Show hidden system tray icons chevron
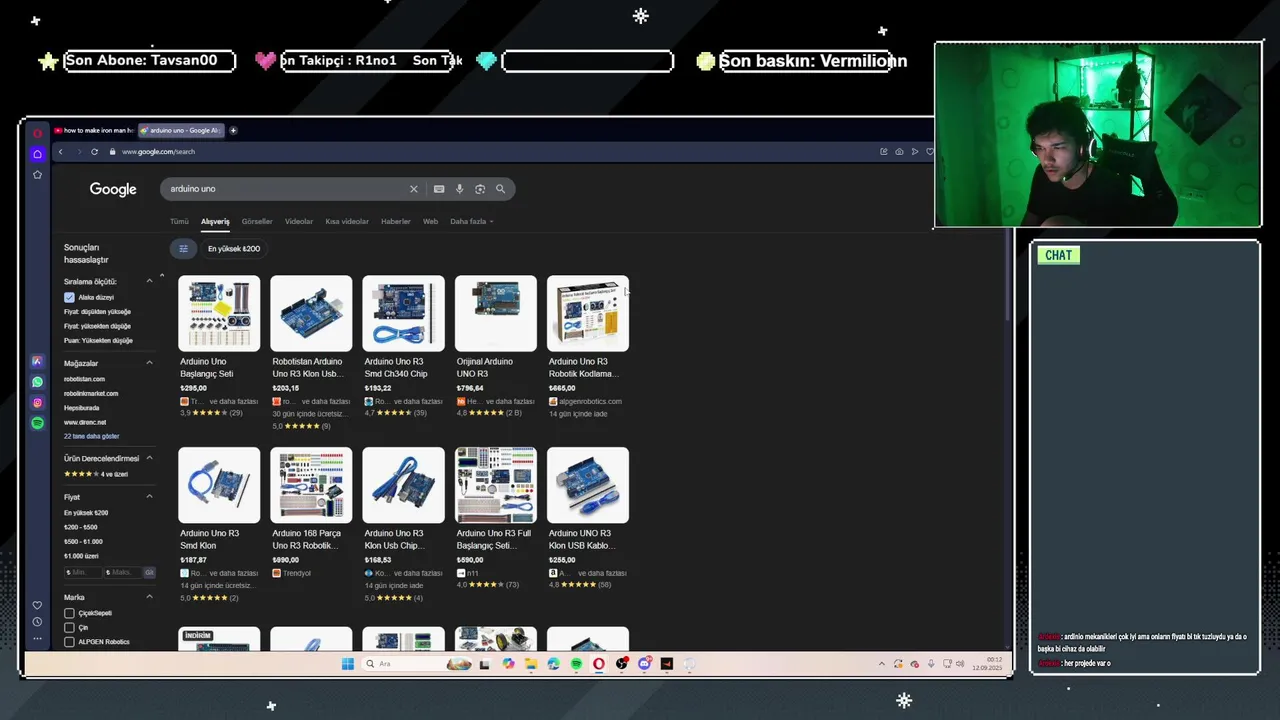This screenshot has width=1280, height=720. [x=882, y=664]
